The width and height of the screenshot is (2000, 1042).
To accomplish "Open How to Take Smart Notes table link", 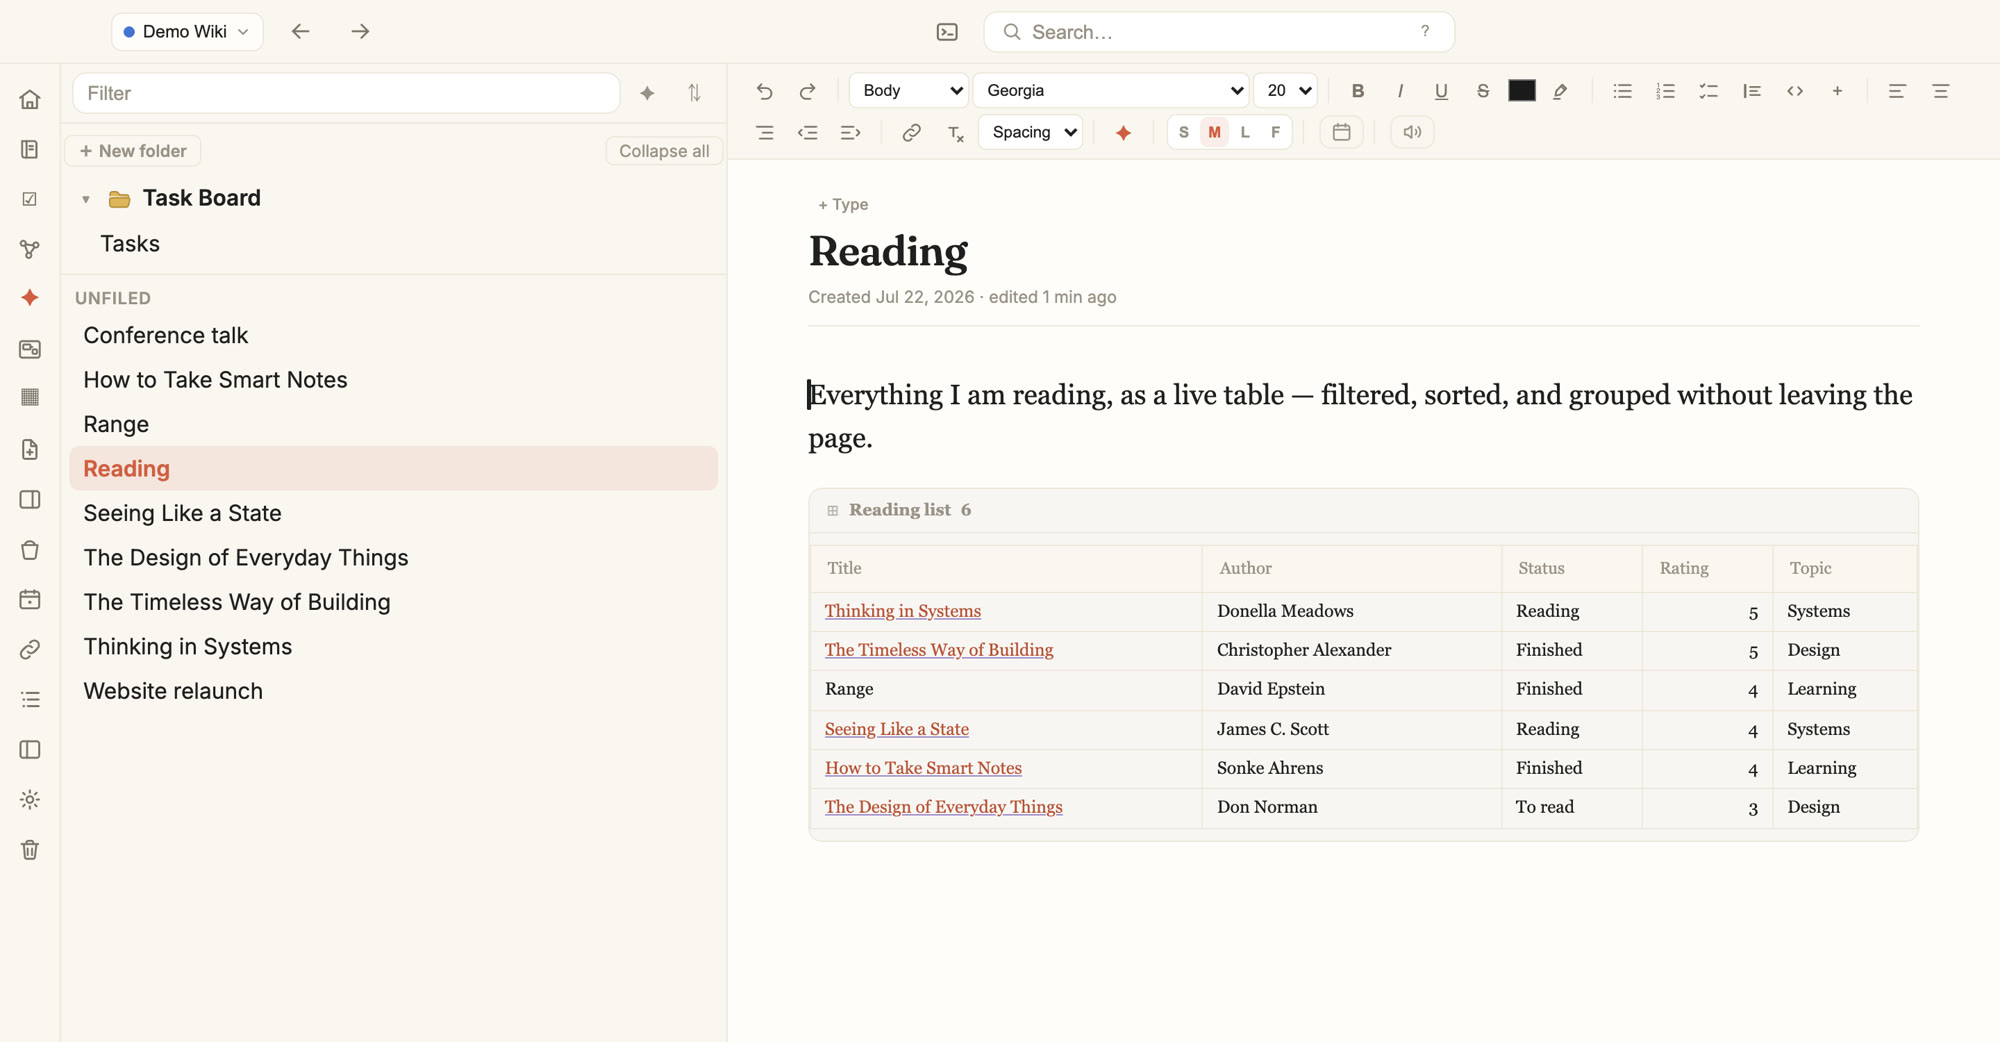I will (x=923, y=768).
